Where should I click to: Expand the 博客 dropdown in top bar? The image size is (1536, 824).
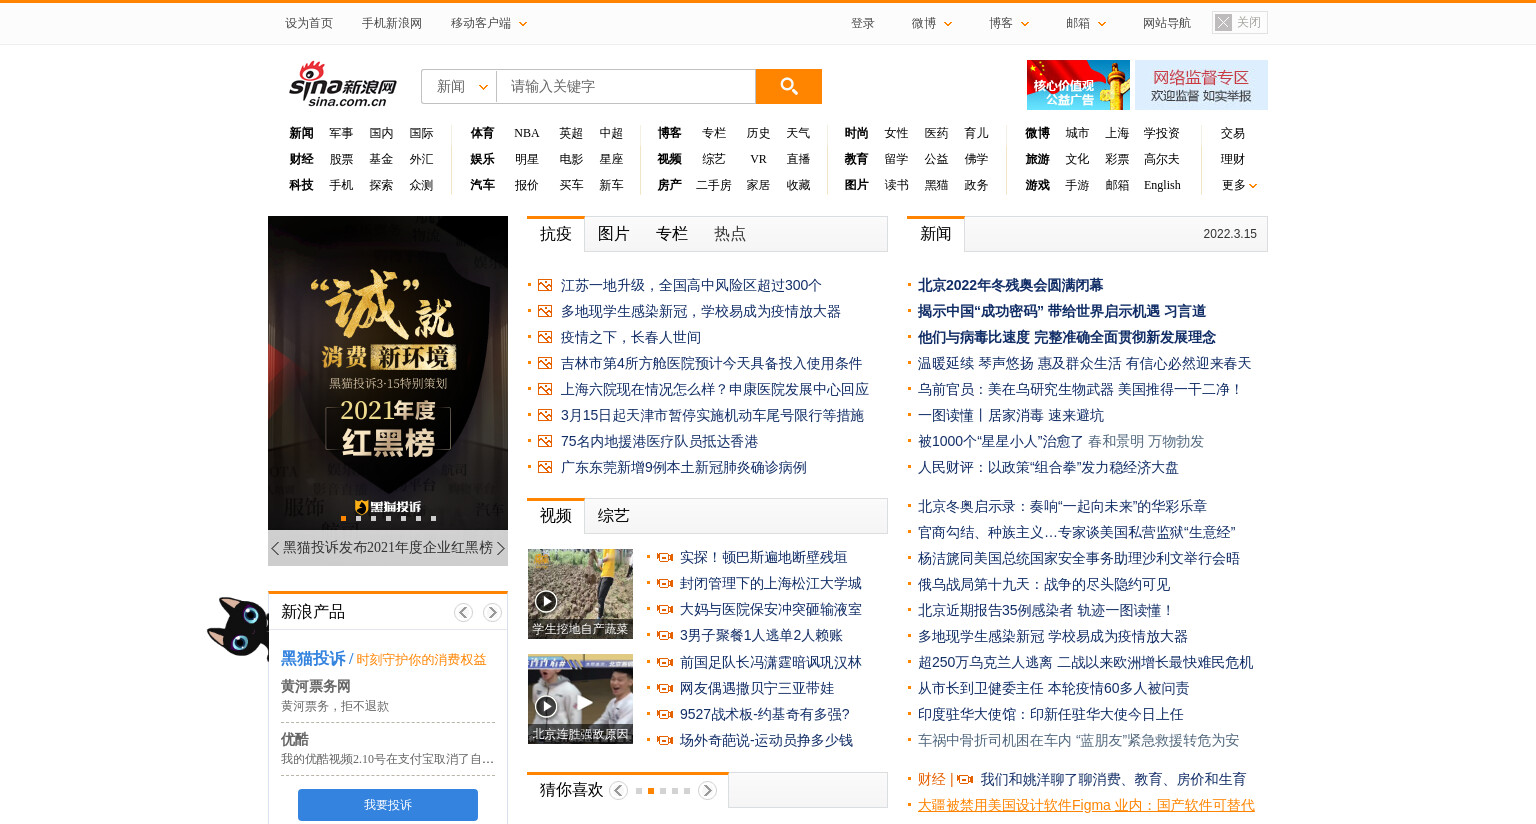1009,23
